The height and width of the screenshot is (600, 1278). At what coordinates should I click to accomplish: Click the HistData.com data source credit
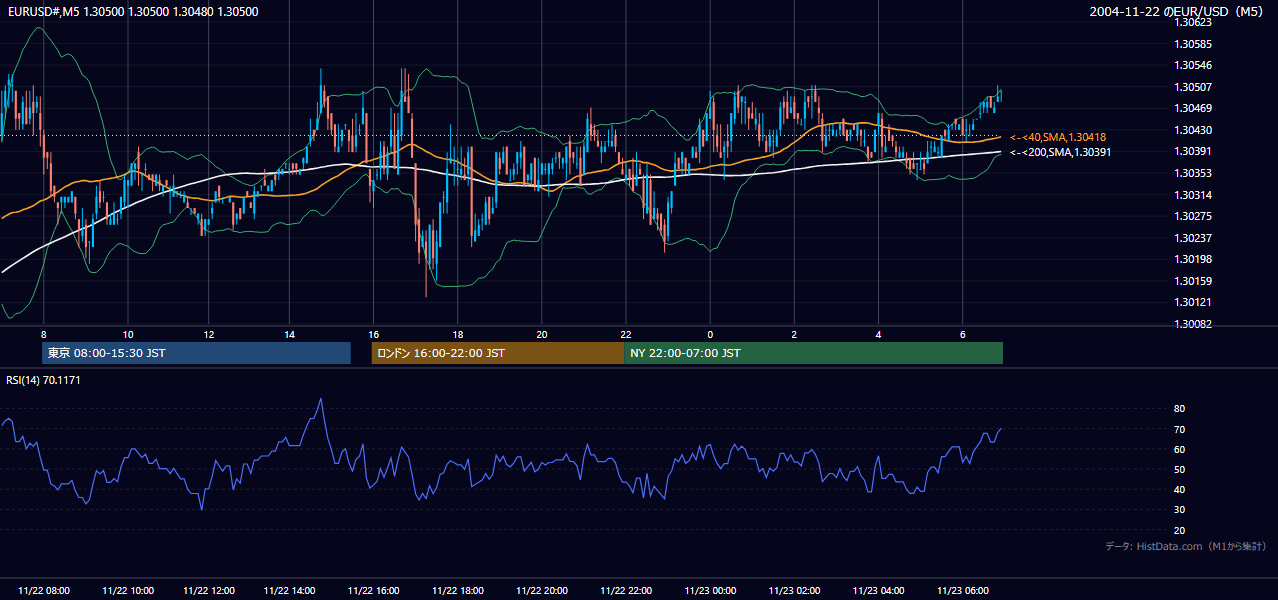click(1186, 546)
